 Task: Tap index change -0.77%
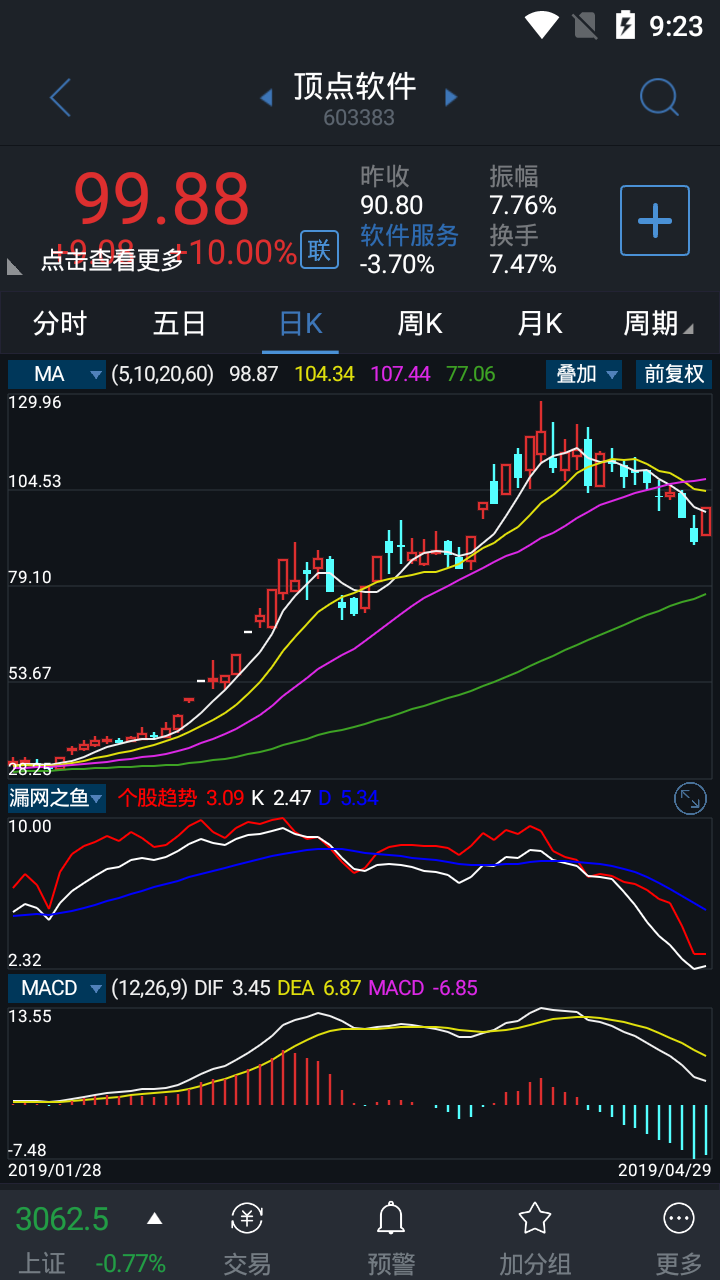(x=130, y=1263)
